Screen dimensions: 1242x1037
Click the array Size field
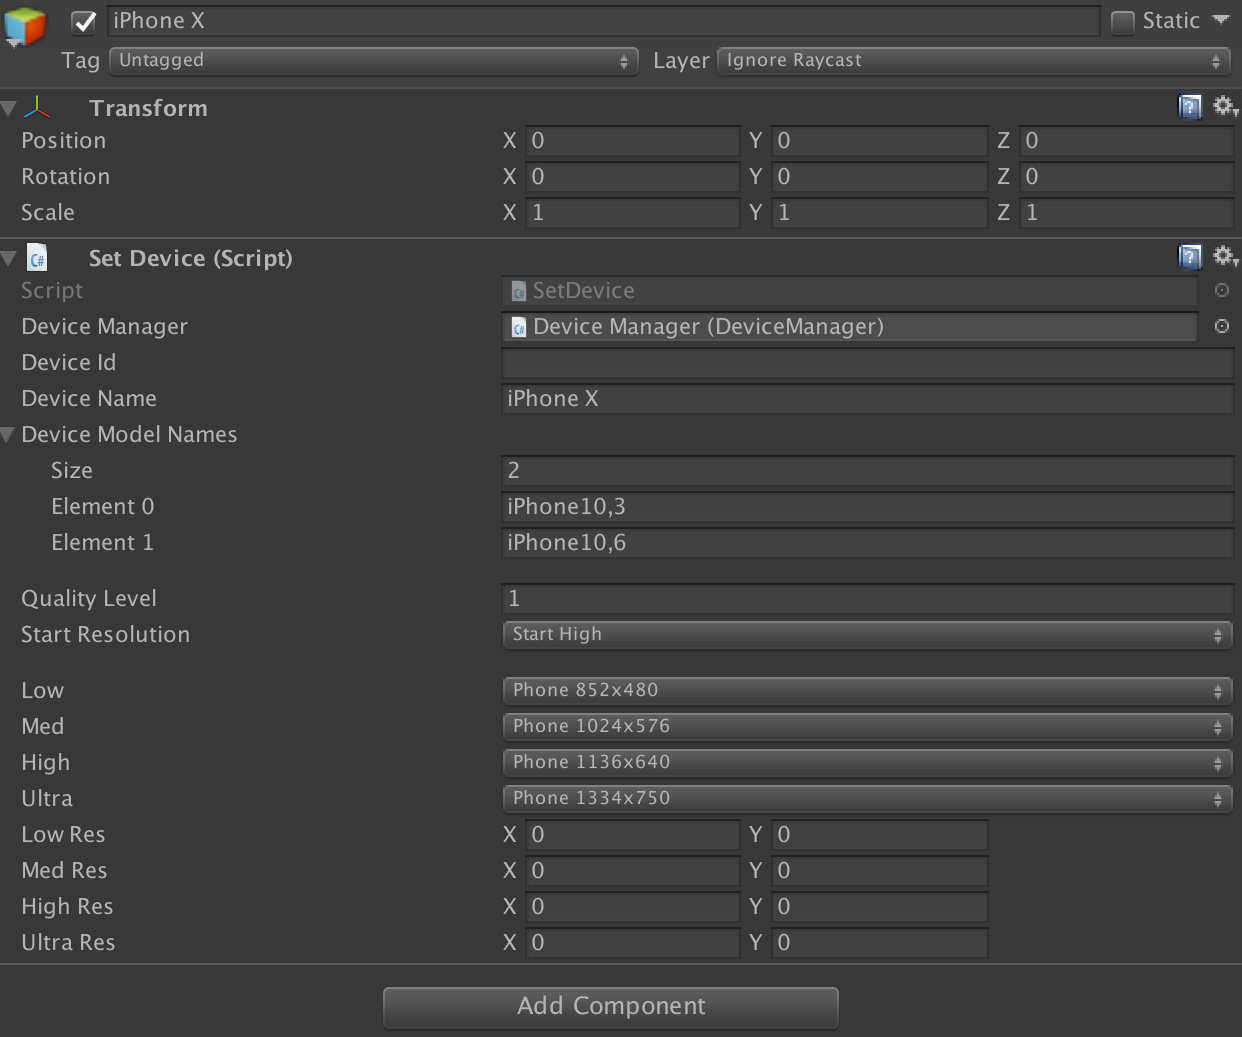868,471
